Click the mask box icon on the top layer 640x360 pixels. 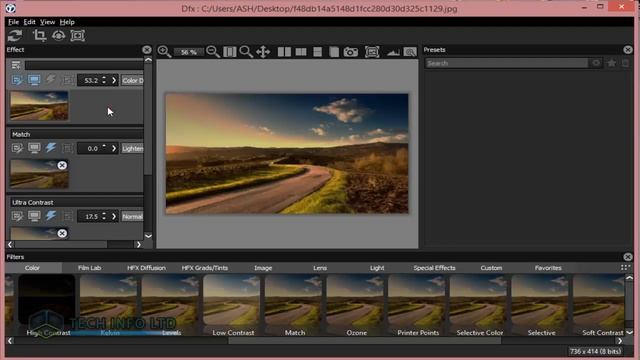68,80
